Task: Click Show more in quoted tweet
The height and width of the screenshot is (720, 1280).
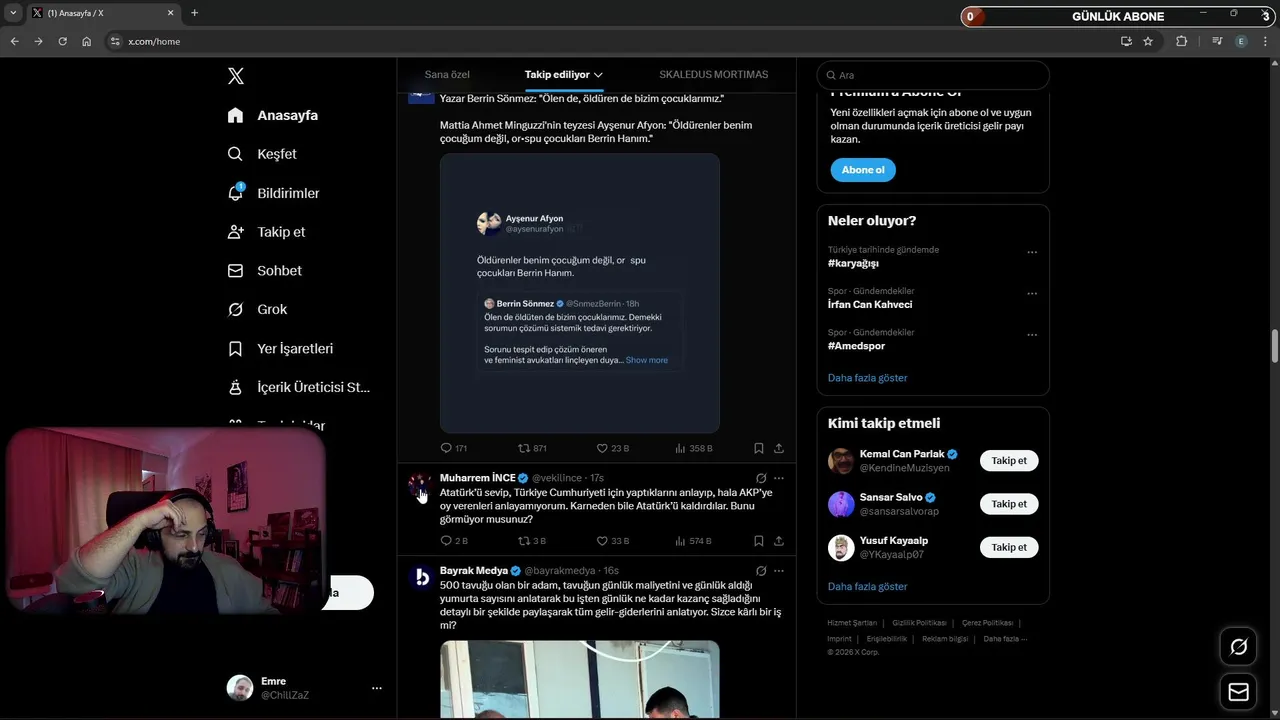Action: (x=647, y=360)
